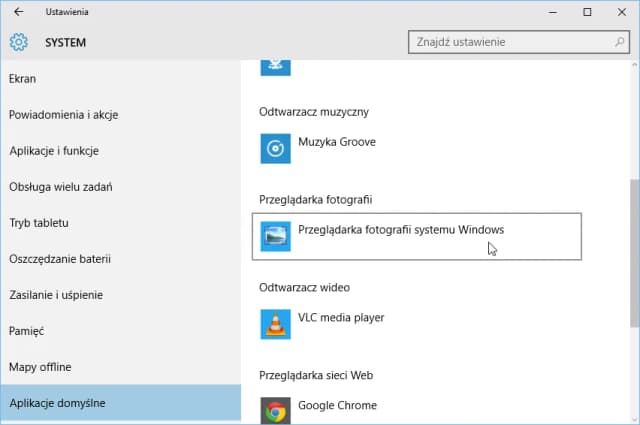Viewport: 640px width, 425px height.
Task: Select Aplikacje i funkcje in sidebar
Action: tap(54, 150)
